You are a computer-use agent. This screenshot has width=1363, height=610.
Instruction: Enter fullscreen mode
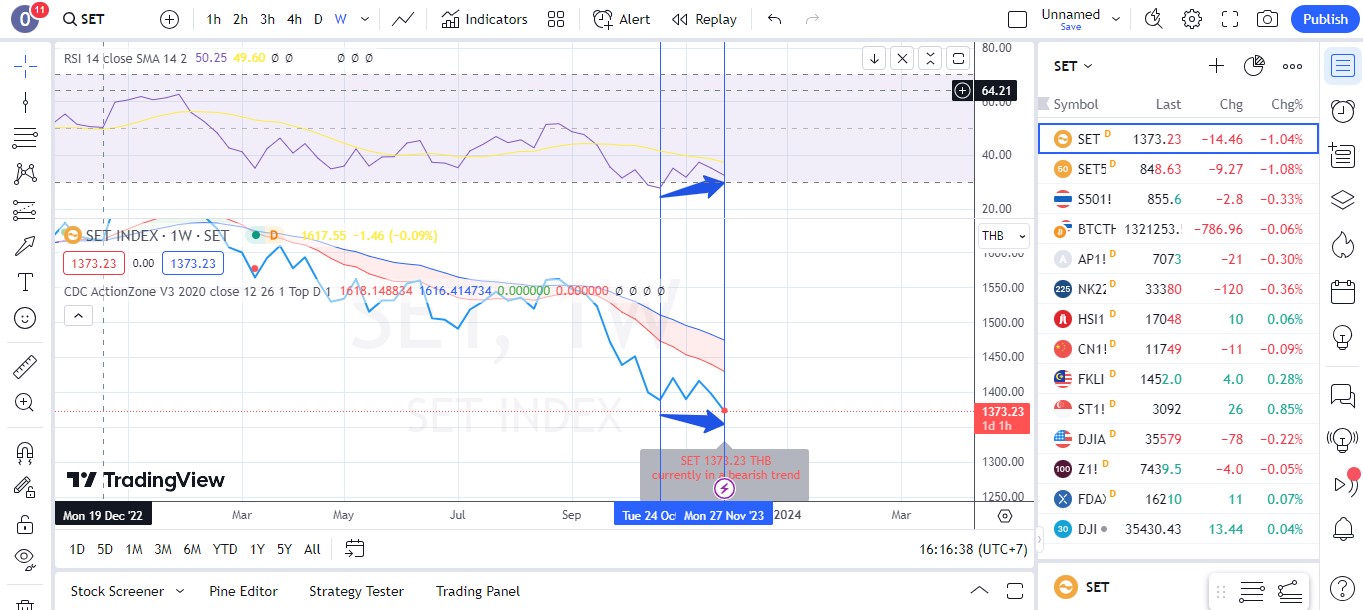(1230, 19)
